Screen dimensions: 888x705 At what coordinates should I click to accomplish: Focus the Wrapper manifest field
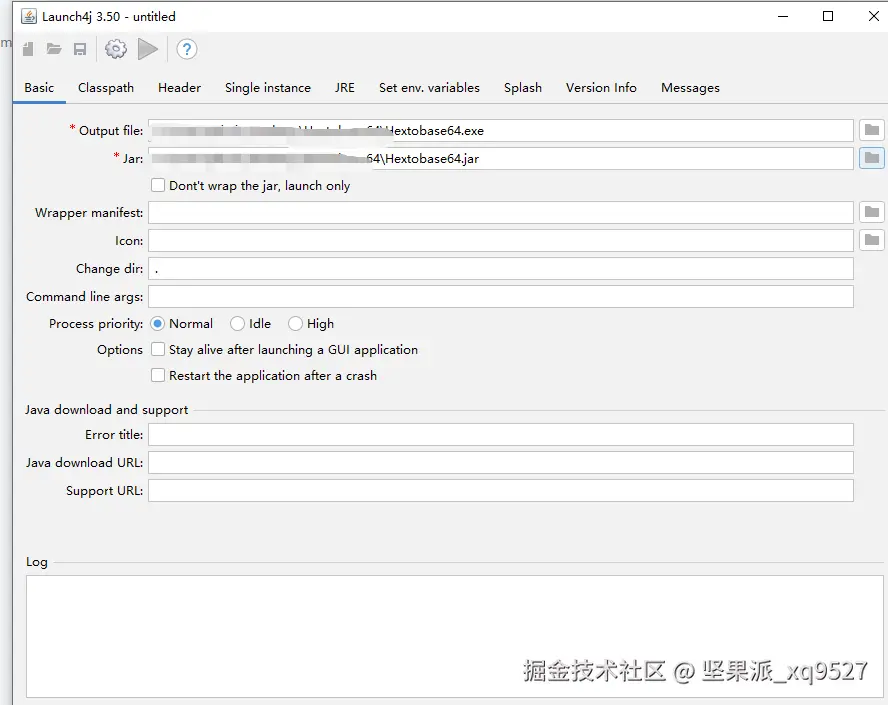click(x=501, y=212)
